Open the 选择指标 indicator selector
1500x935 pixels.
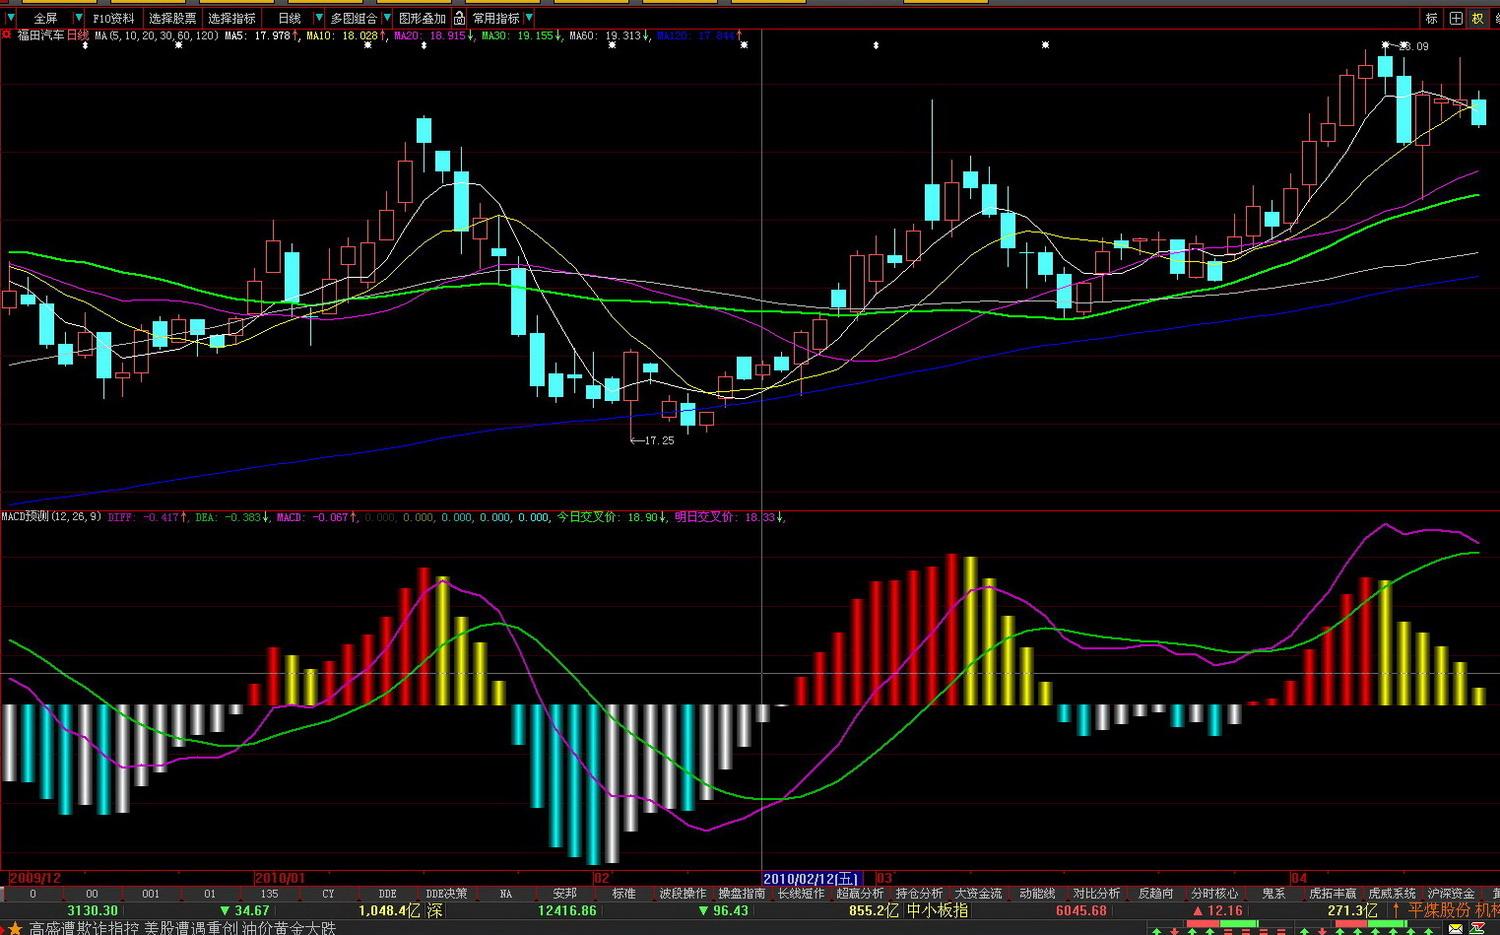[x=232, y=18]
